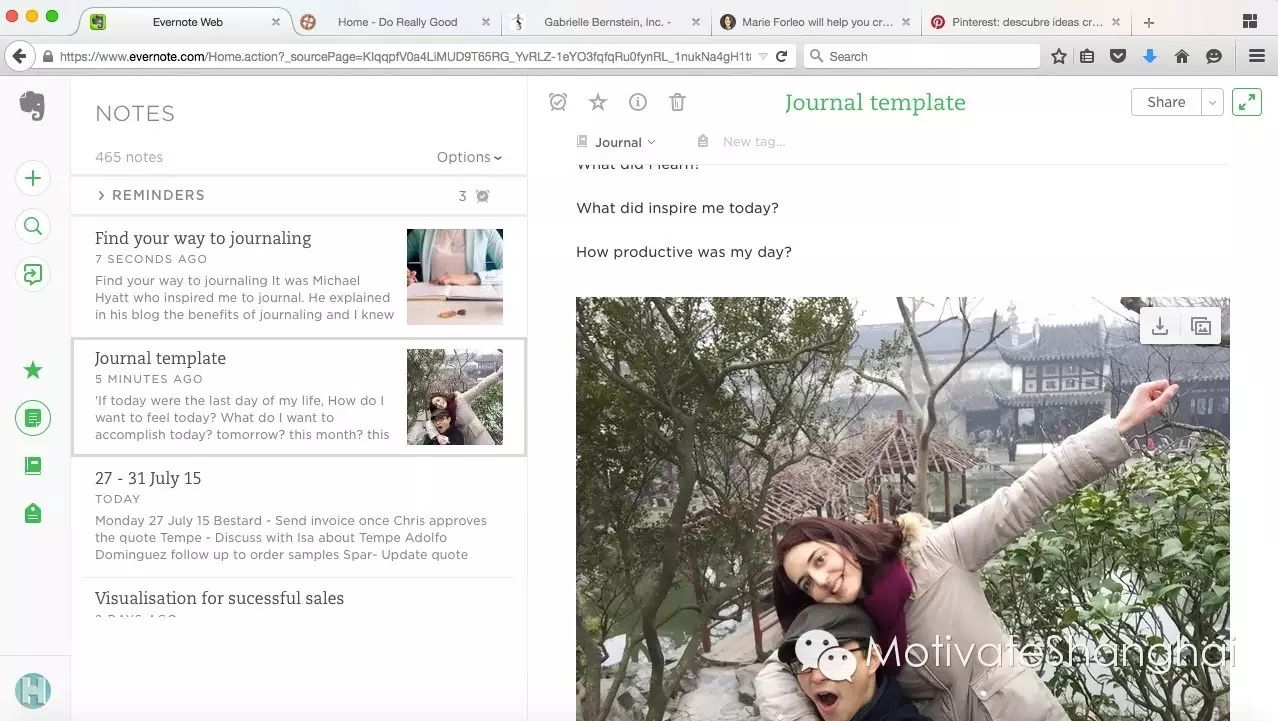This screenshot has width=1278, height=721.
Task: Expand the Reminders section
Action: tap(151, 195)
